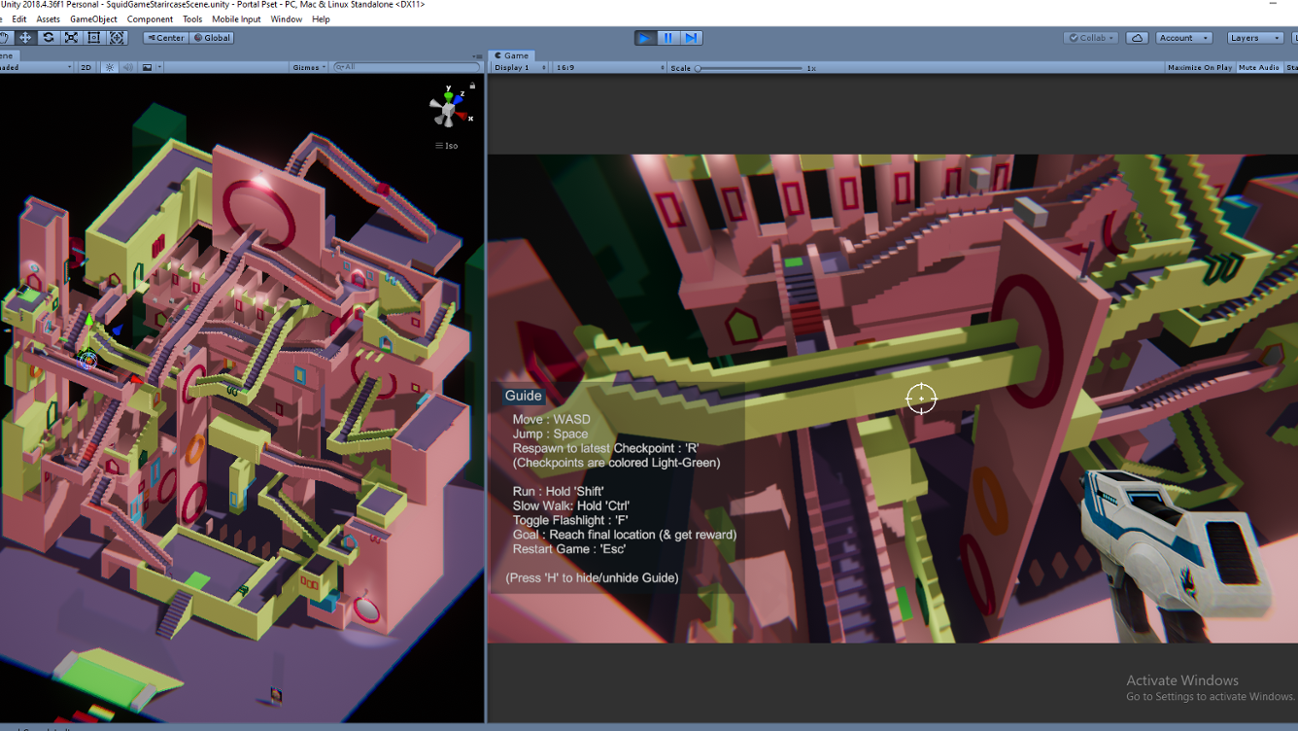Enable Mute Audio in Game view
The image size is (1298, 731).
[x=1258, y=66]
